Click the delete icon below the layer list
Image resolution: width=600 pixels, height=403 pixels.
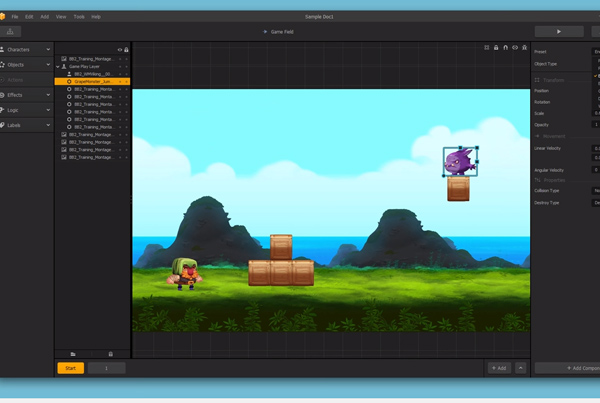tap(110, 354)
